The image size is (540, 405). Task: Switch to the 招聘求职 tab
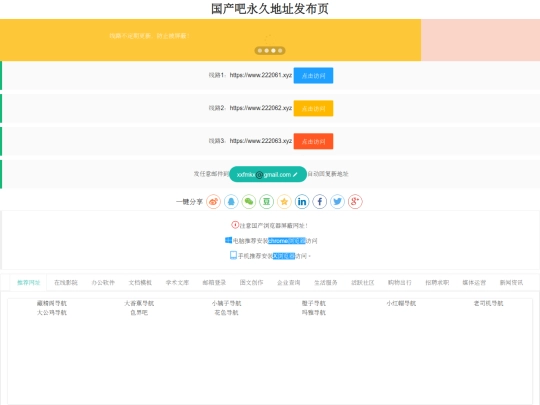pyautogui.click(x=437, y=283)
